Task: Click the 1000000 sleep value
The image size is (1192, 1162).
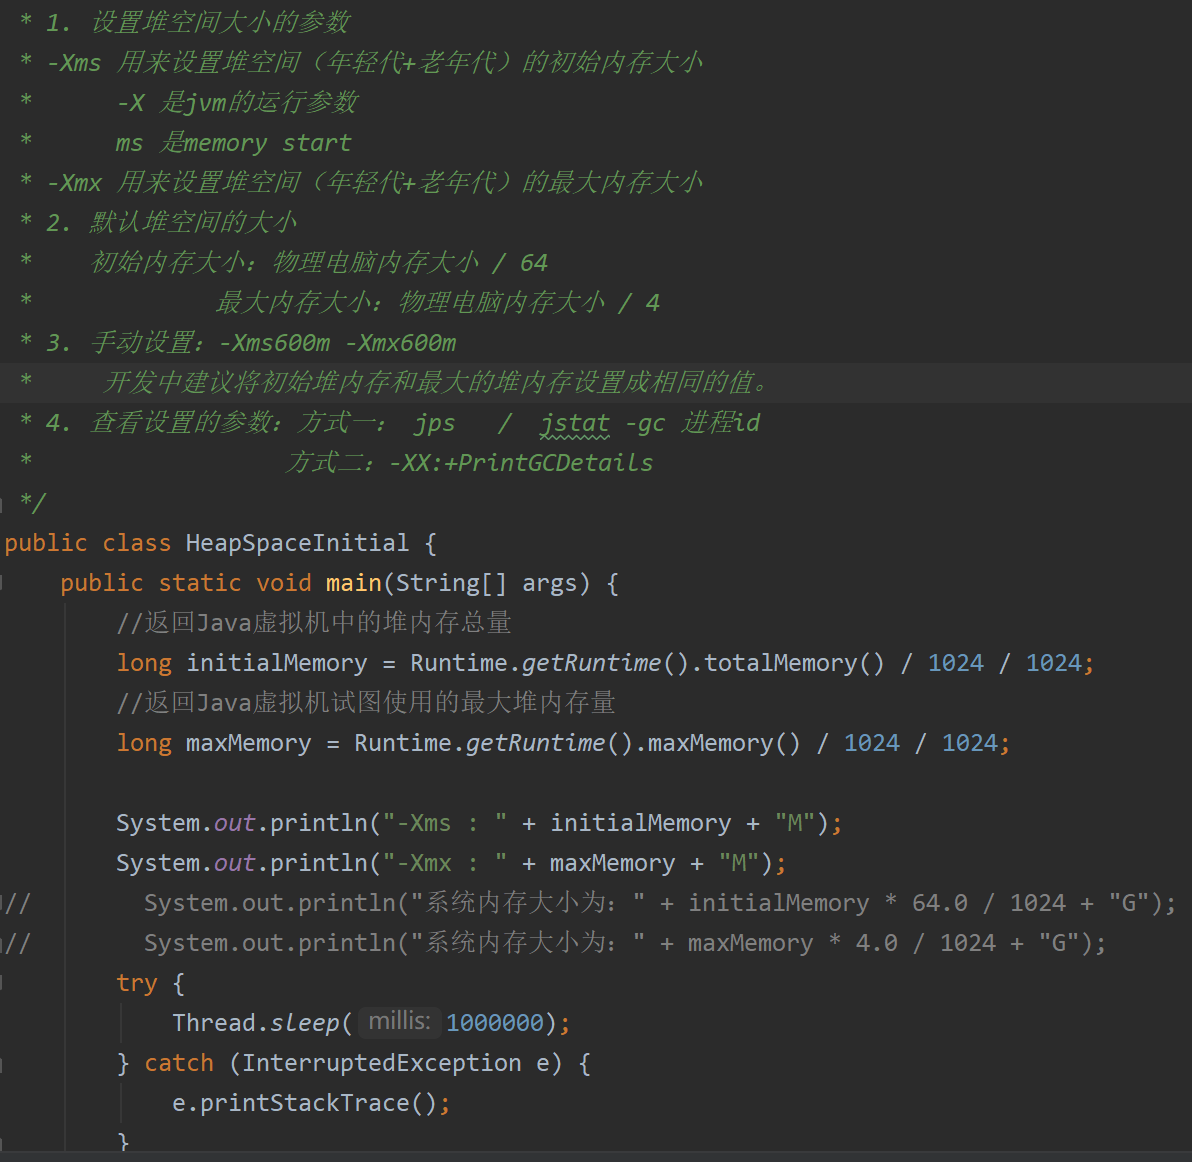Action: click(x=495, y=1023)
